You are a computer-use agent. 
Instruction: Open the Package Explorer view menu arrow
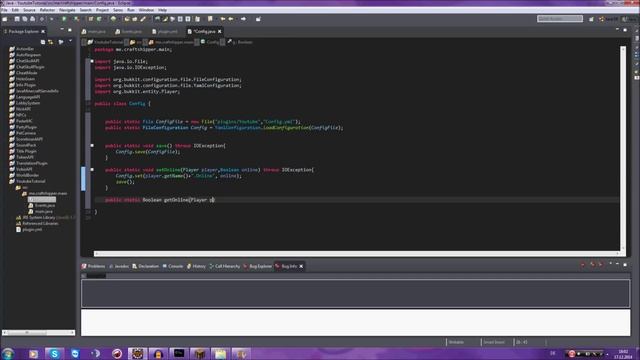point(70,41)
